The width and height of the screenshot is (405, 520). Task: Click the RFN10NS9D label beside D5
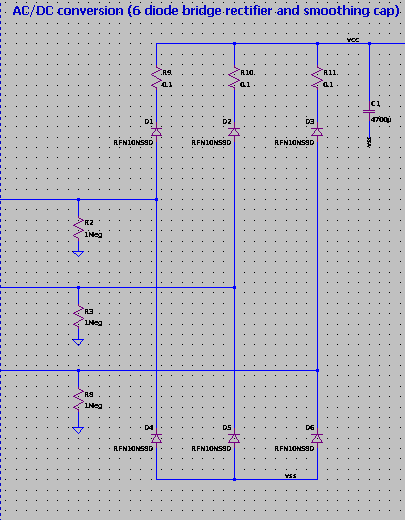tap(211, 449)
